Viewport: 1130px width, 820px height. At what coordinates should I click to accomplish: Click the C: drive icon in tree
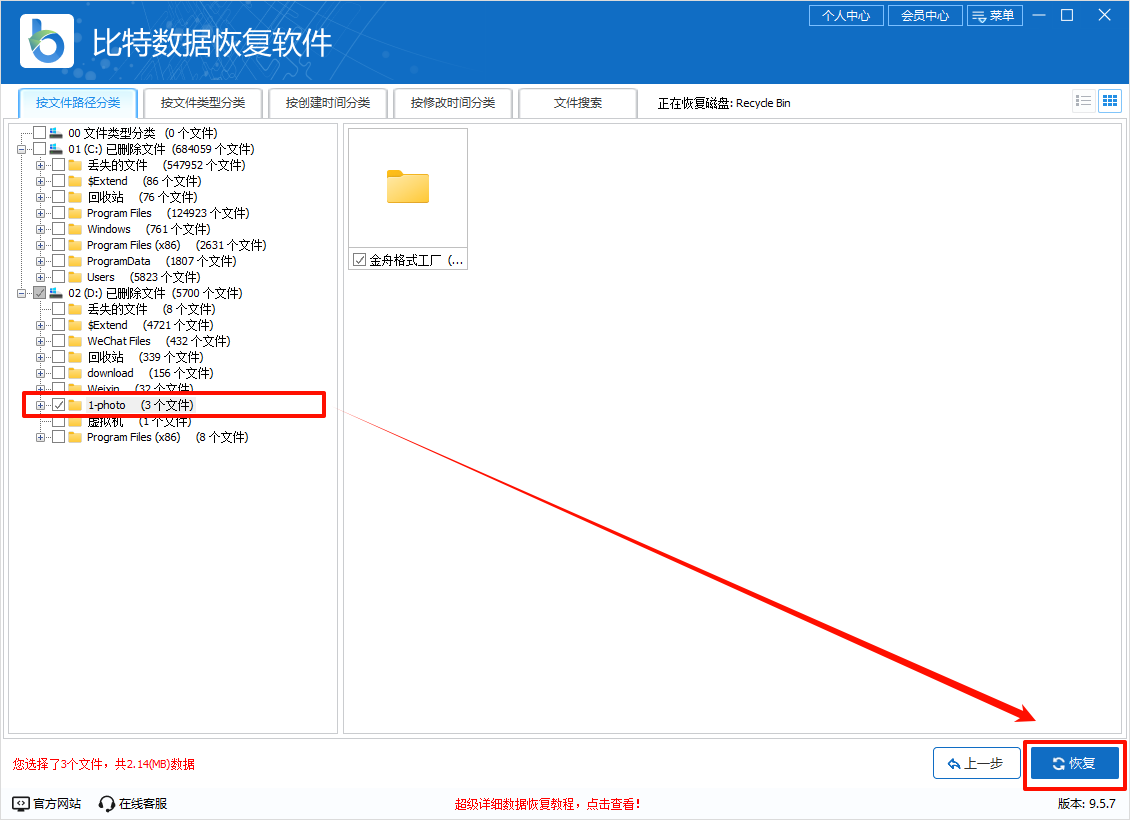[x=56, y=149]
